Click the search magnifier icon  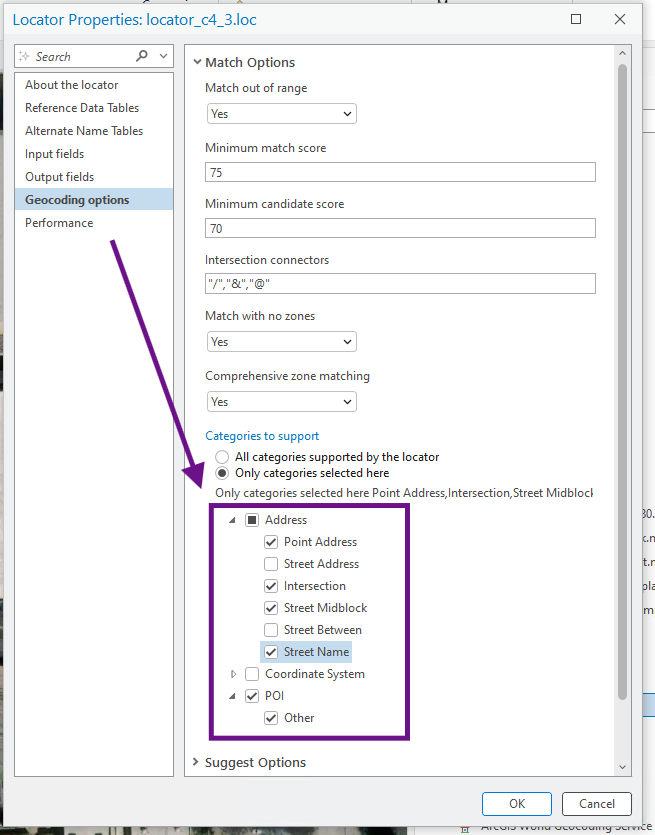[x=142, y=57]
